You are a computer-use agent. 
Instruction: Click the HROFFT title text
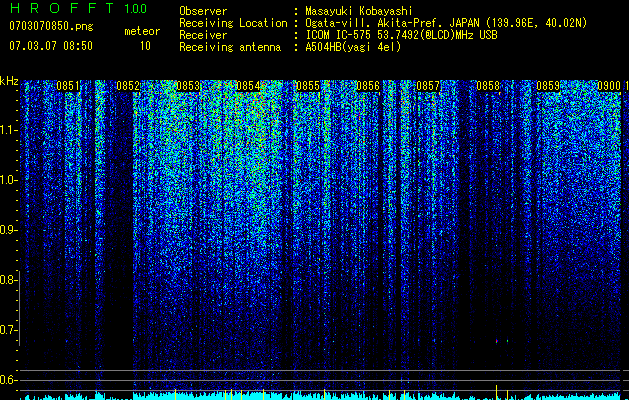coord(62,8)
